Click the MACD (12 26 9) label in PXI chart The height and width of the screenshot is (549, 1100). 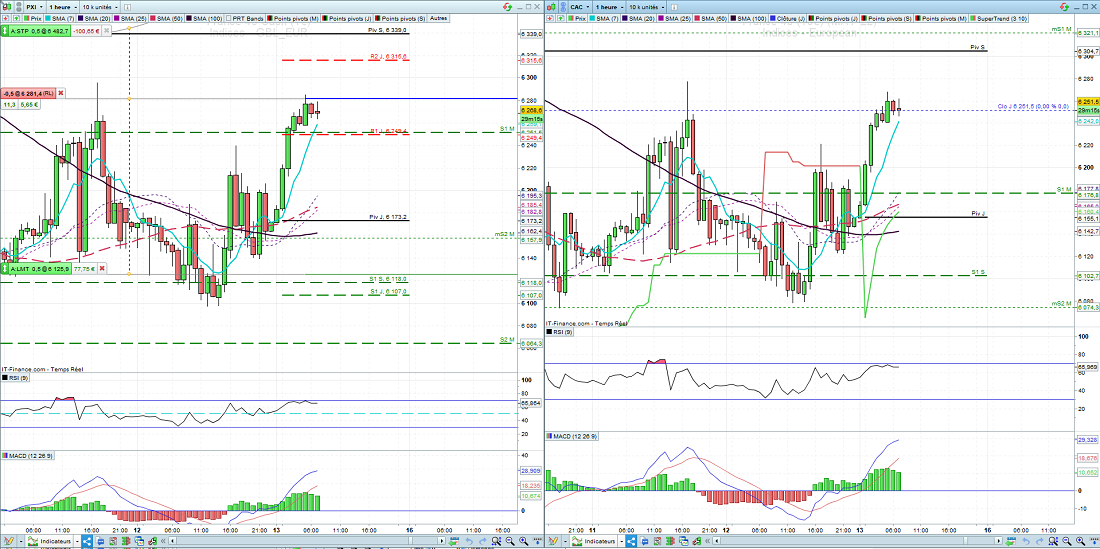pyautogui.click(x=28, y=456)
